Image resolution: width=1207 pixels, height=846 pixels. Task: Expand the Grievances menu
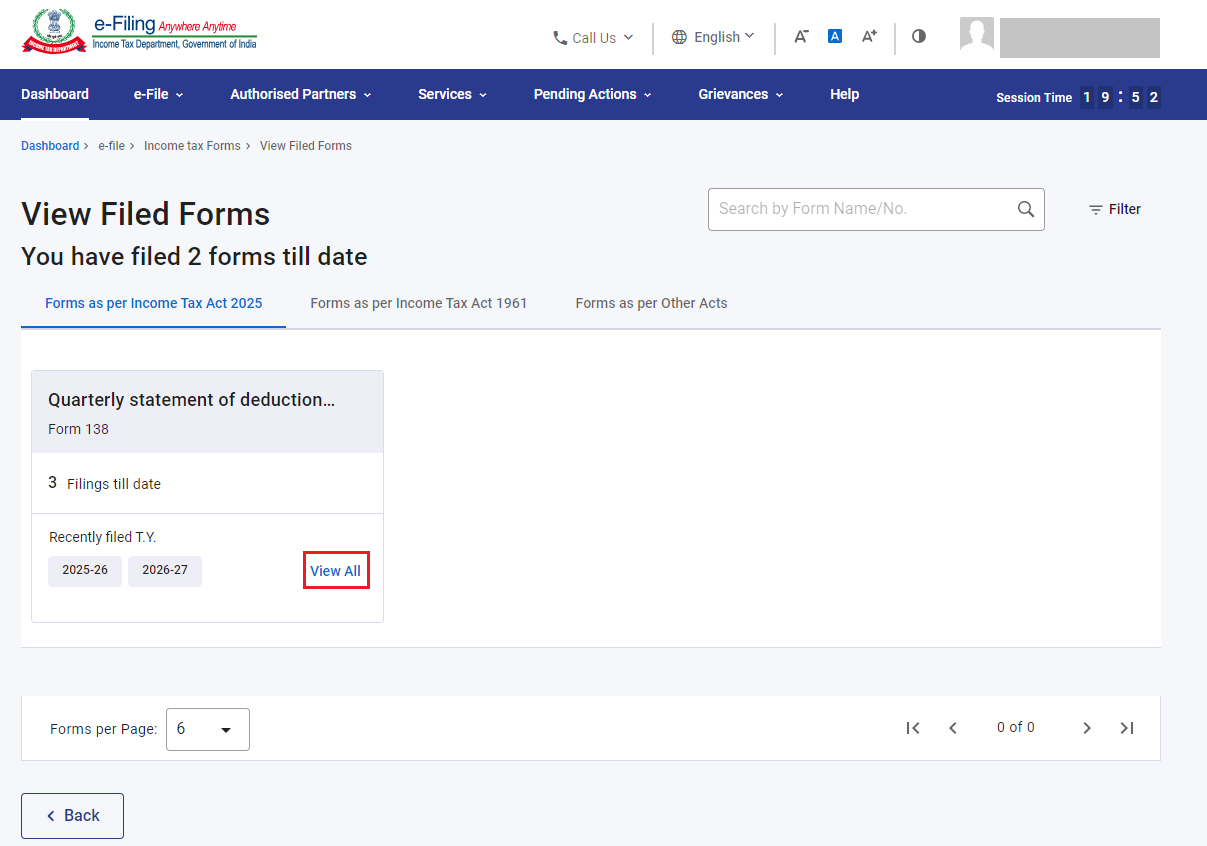tap(740, 94)
